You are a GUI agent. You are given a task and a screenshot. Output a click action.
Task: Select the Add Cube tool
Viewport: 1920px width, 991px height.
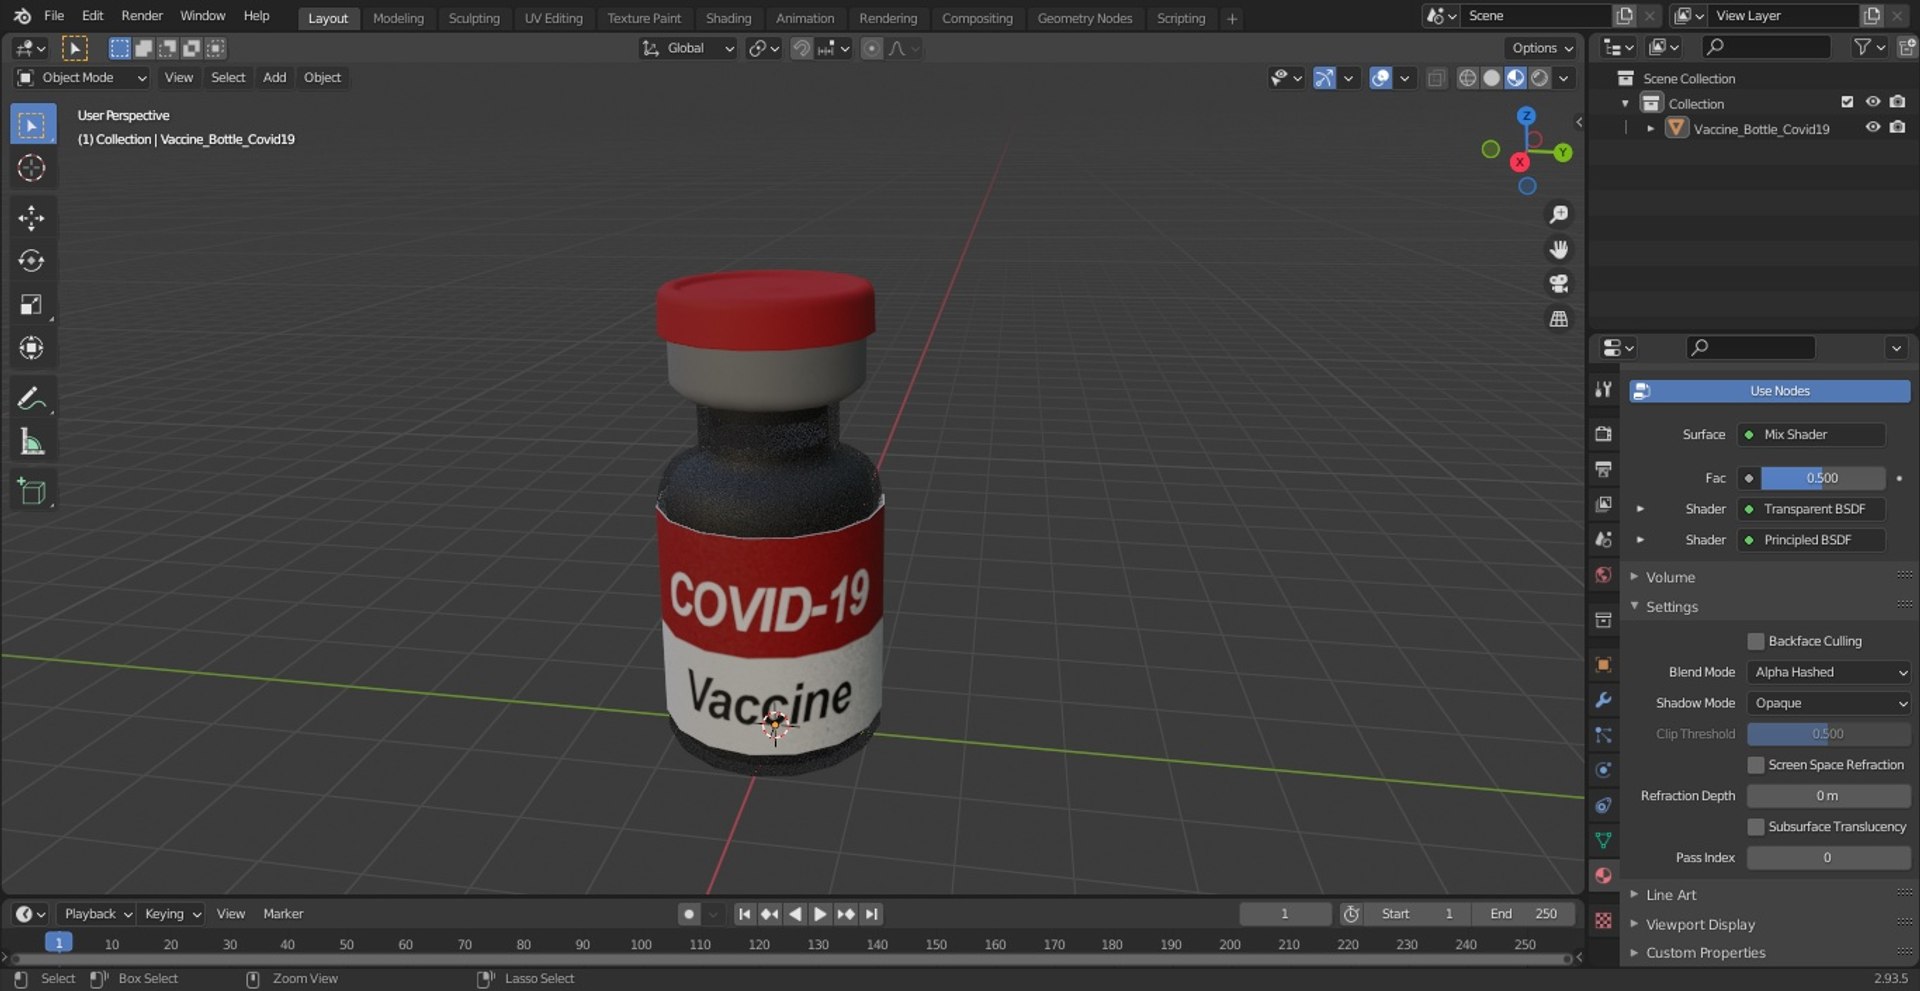click(x=32, y=492)
